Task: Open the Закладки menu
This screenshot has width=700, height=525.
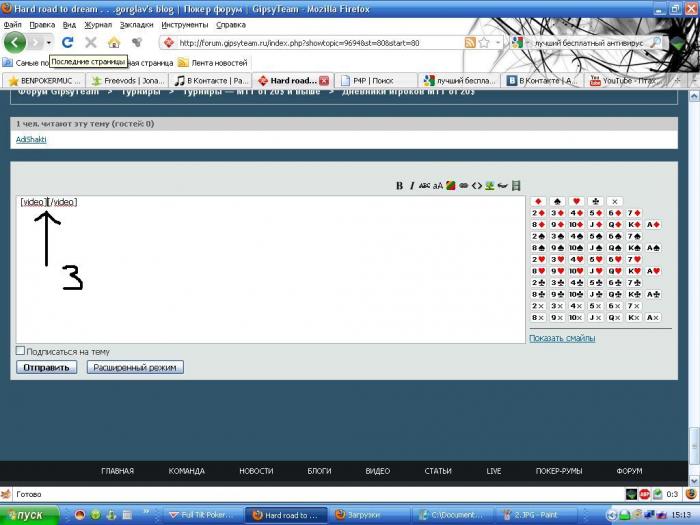Action: (x=137, y=25)
